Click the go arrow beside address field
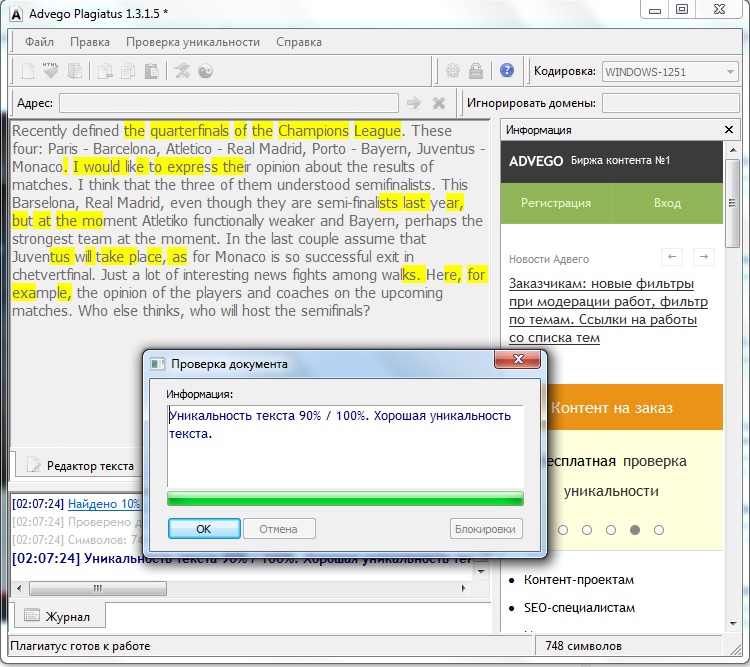This screenshot has width=750, height=667. (x=413, y=102)
